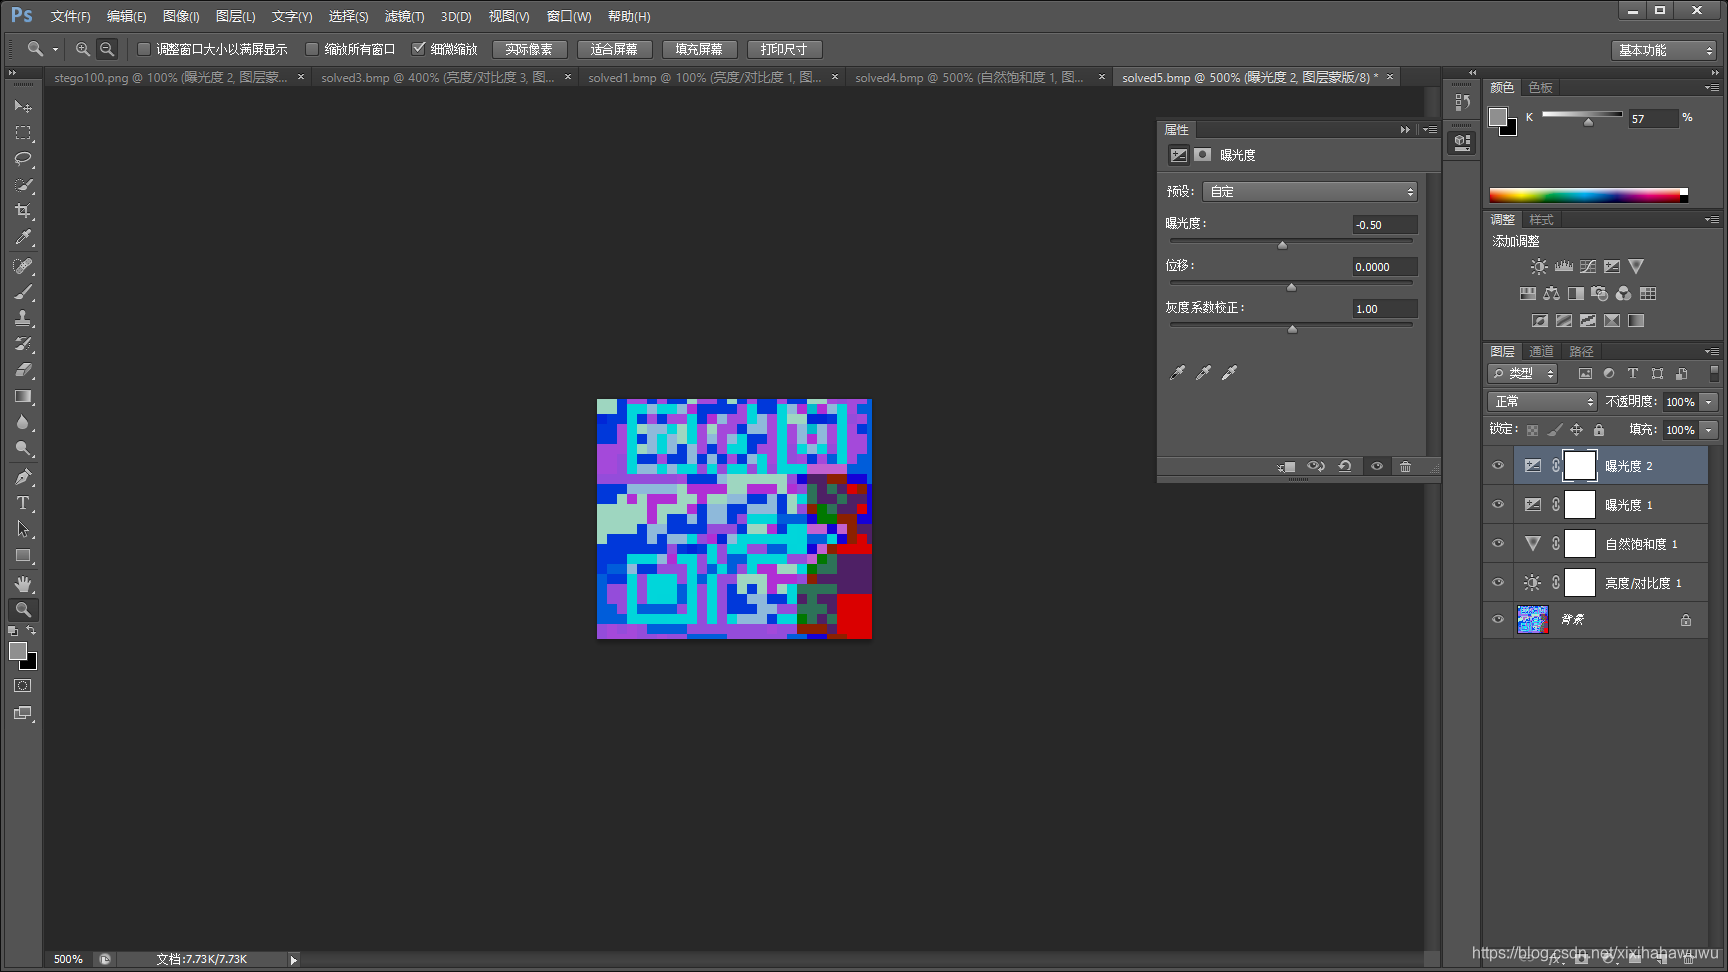Open the Properties panel flyout menu
1728x972 pixels.
tap(1431, 130)
